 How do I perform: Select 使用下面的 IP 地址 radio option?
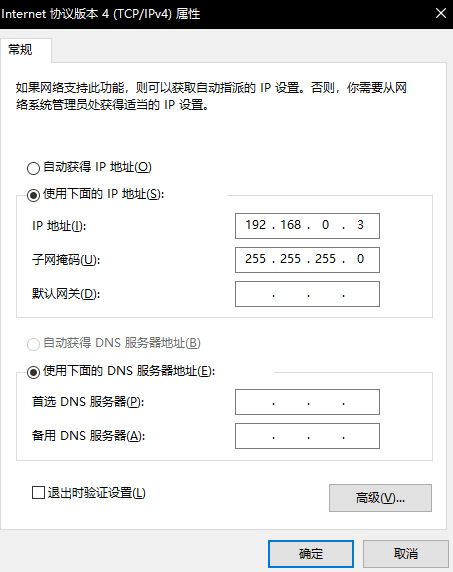[x=34, y=195]
